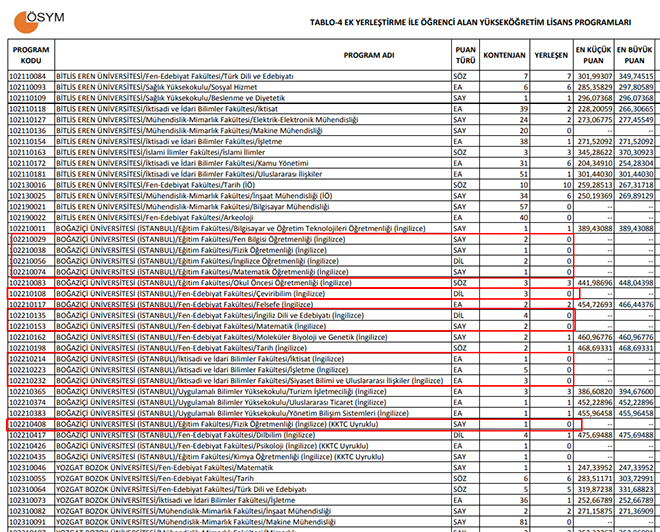Select the table title TABLO-4 EK YERLEŞTİRME heading
Screen dimensions: 660x532
pyautogui.click(x=470, y=22)
